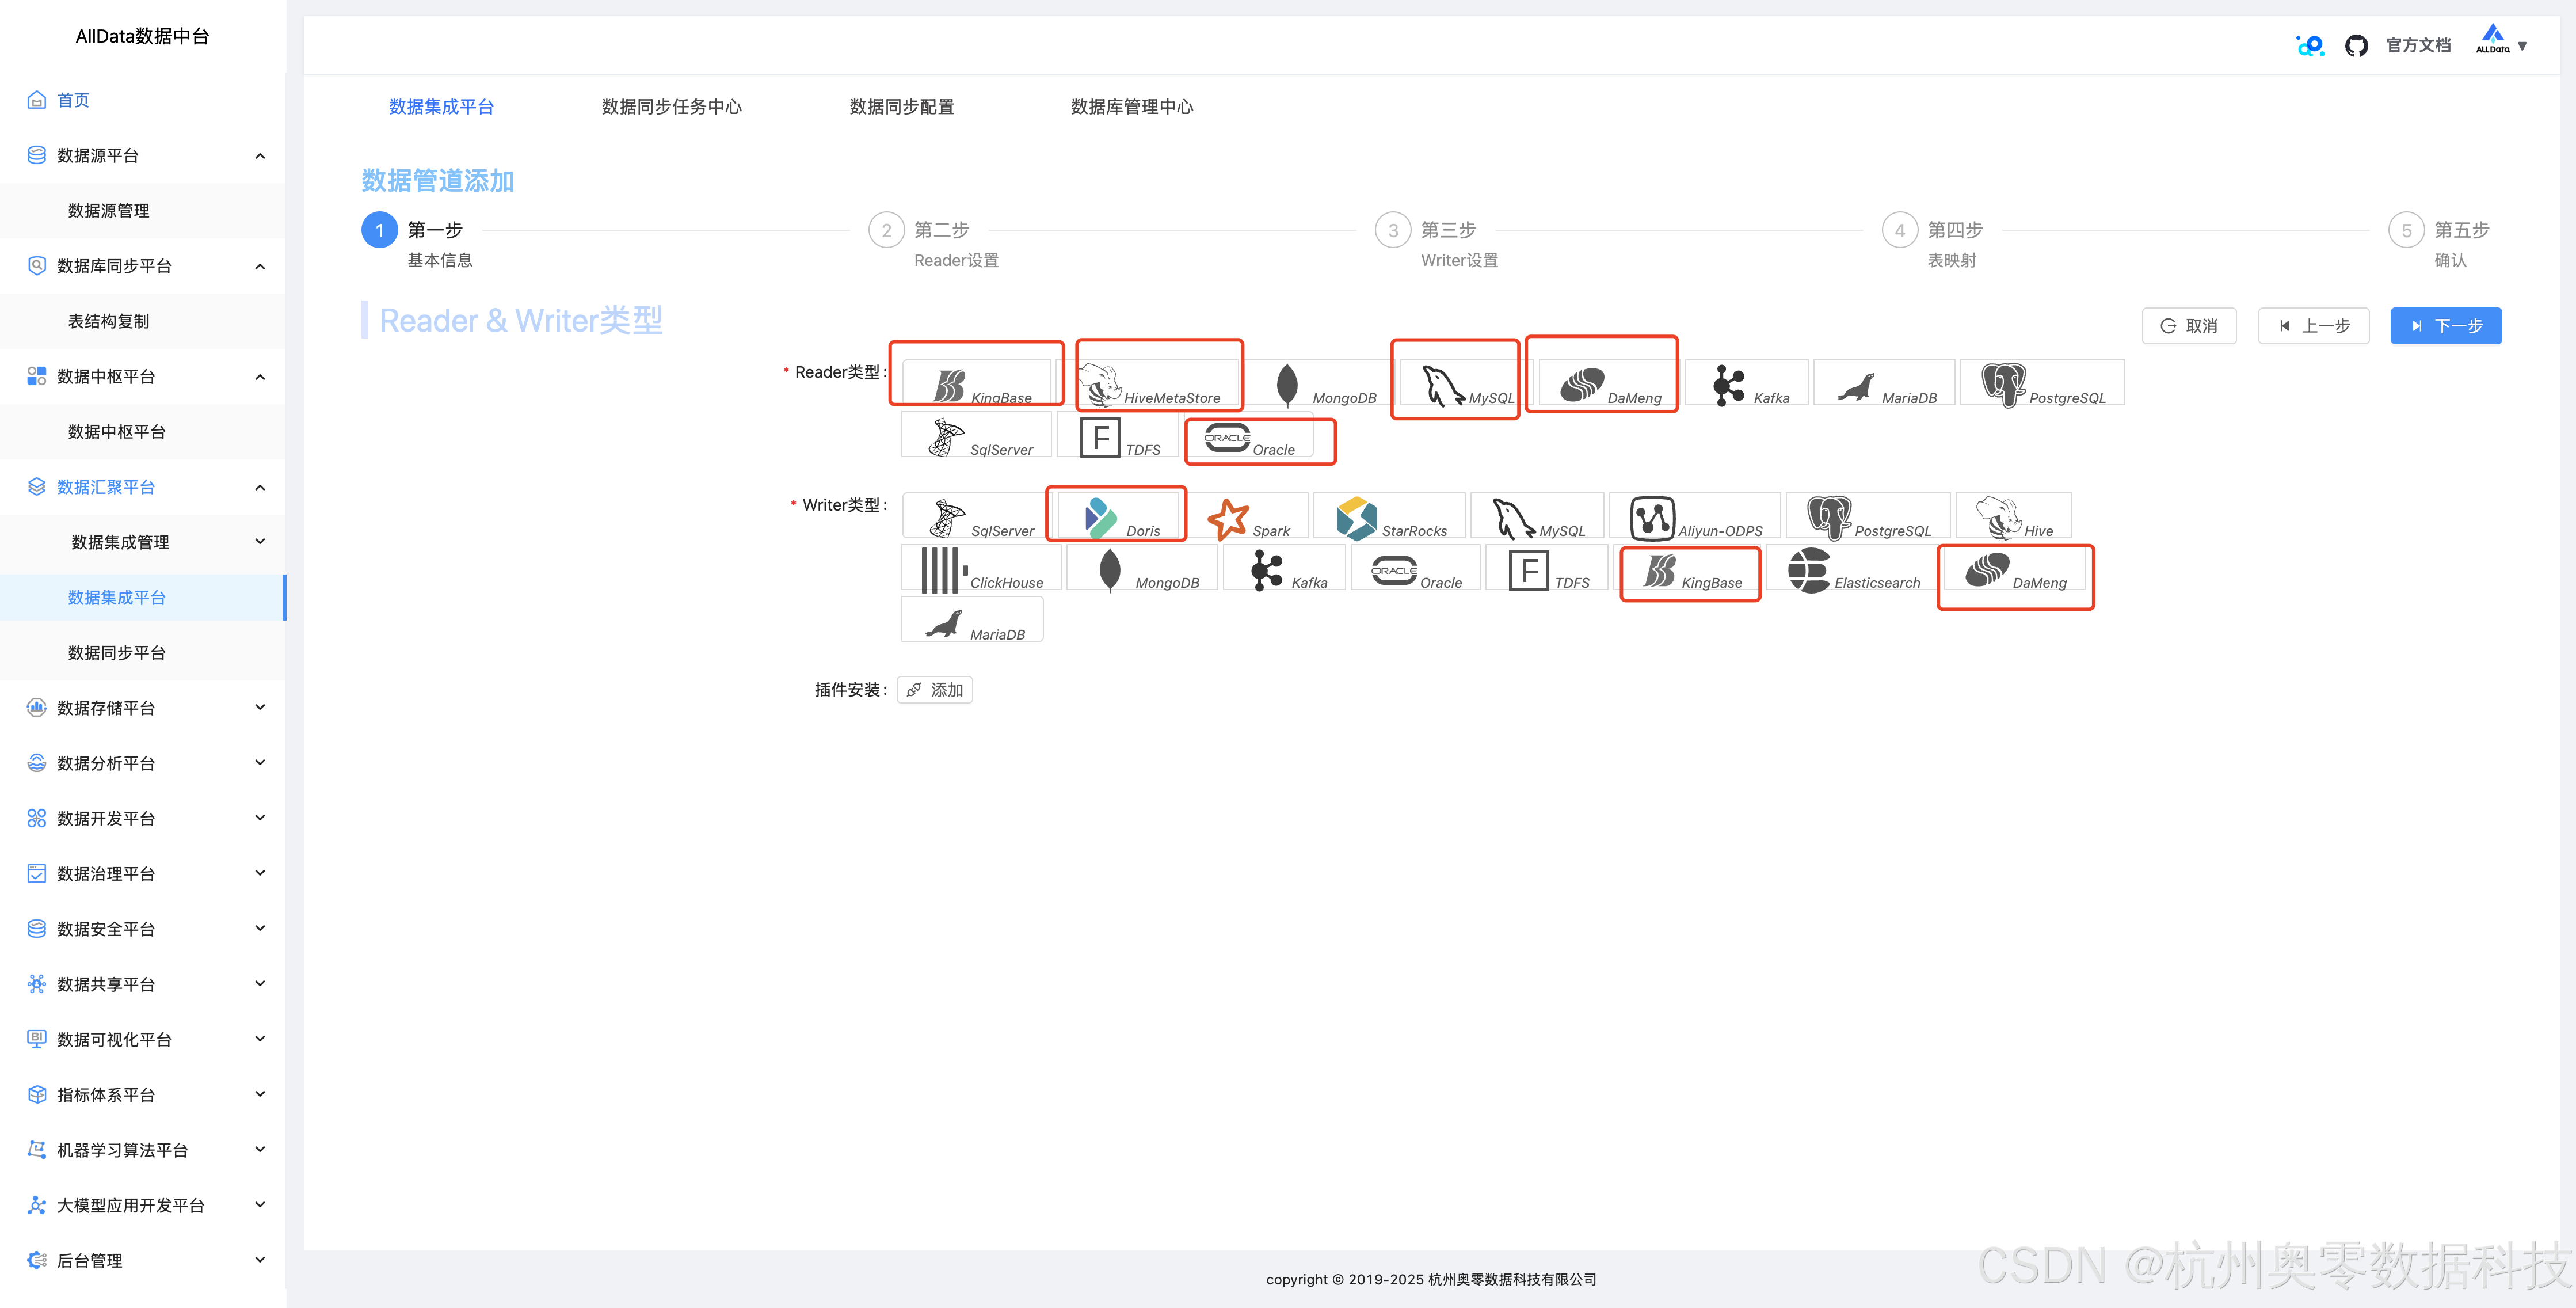This screenshot has height=1308, width=2576.
Task: Expand 数据开发平台 menu
Action: [260, 818]
